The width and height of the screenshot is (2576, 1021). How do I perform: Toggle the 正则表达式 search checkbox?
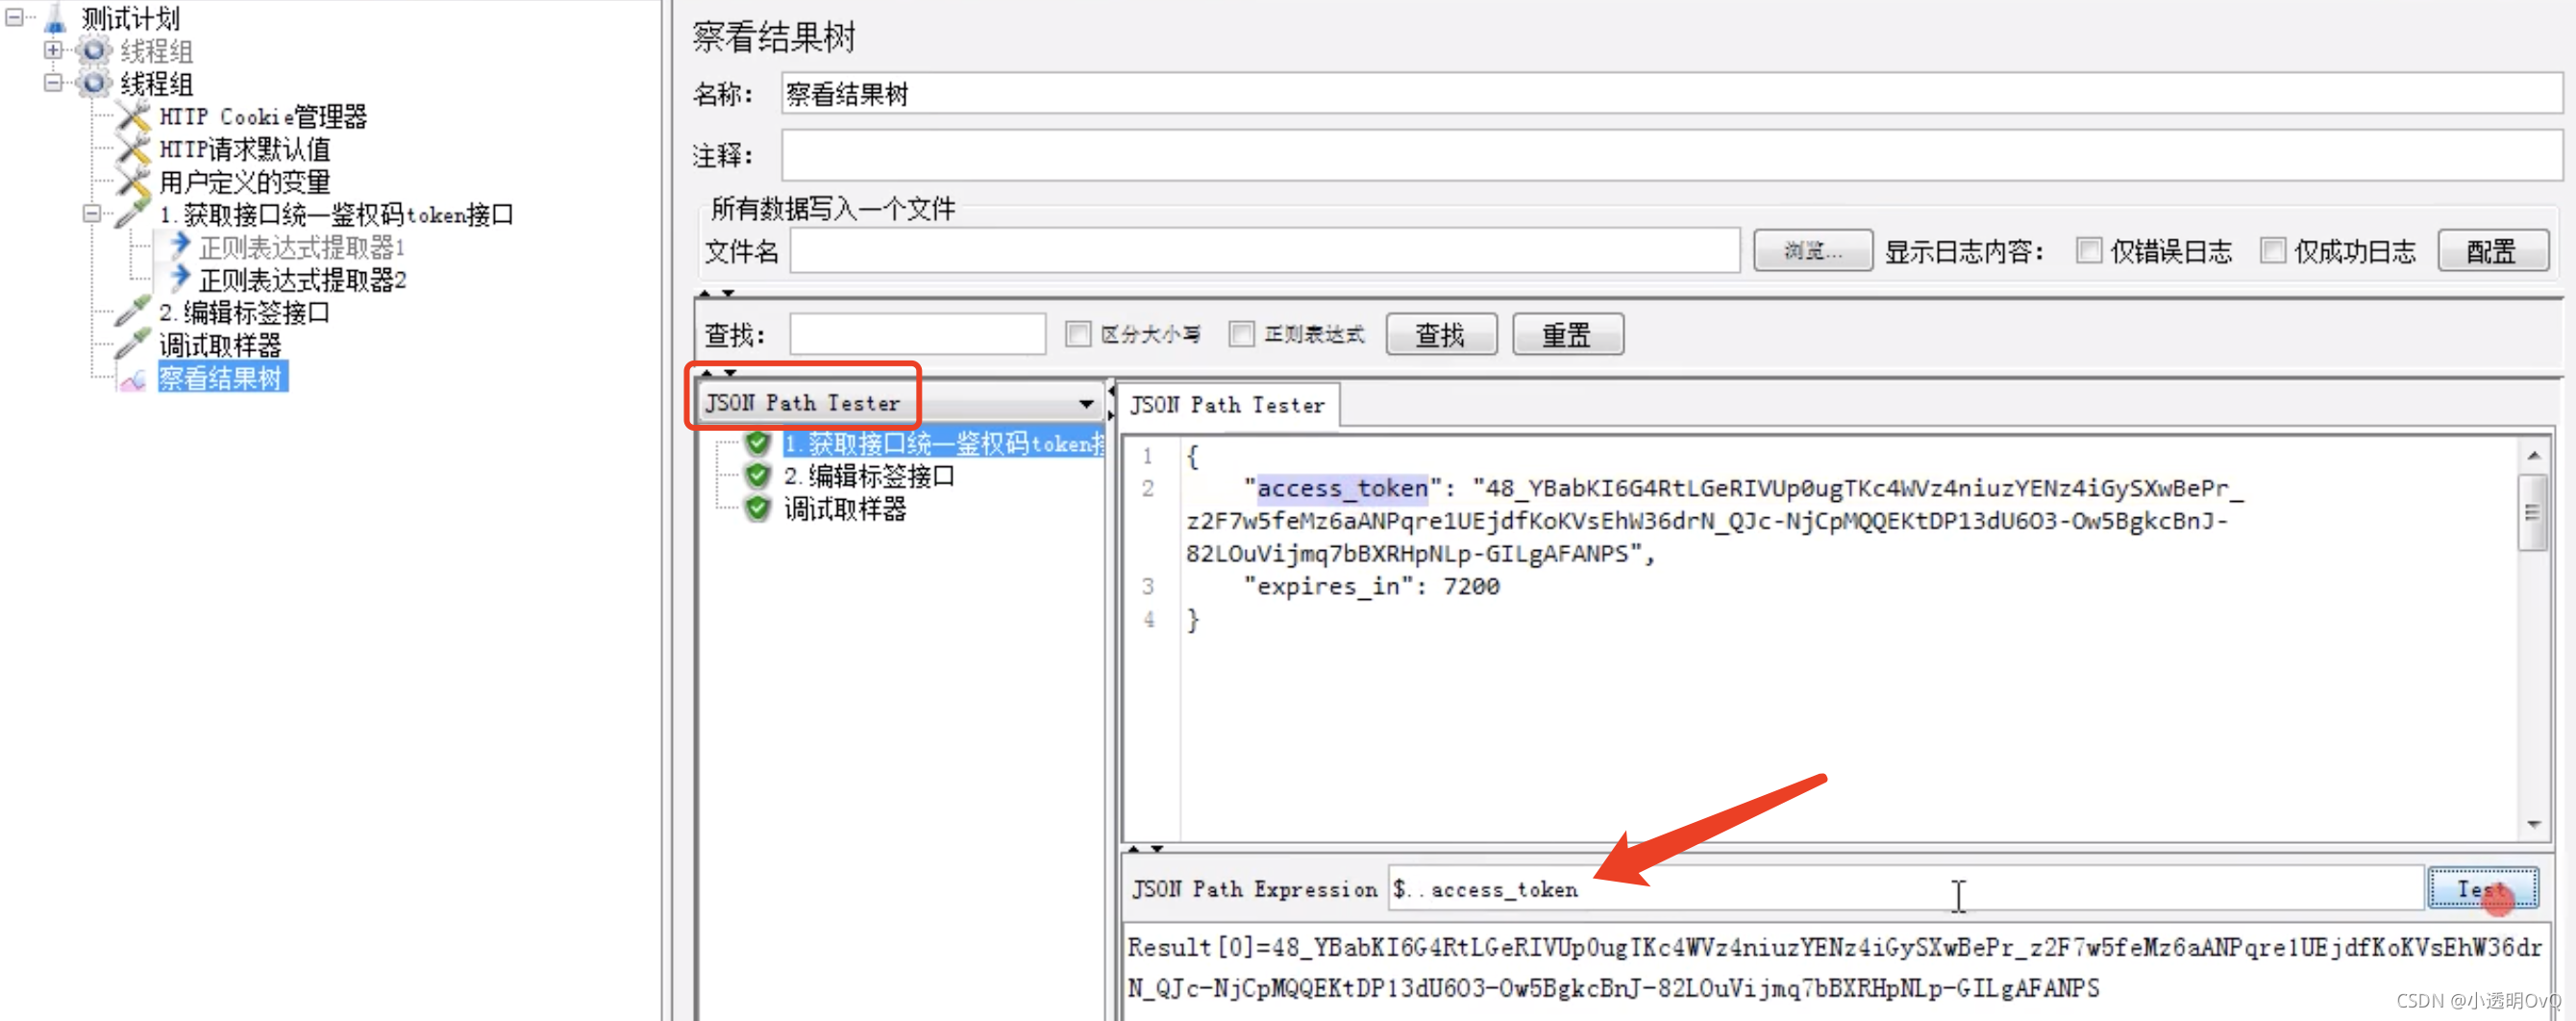(1241, 334)
